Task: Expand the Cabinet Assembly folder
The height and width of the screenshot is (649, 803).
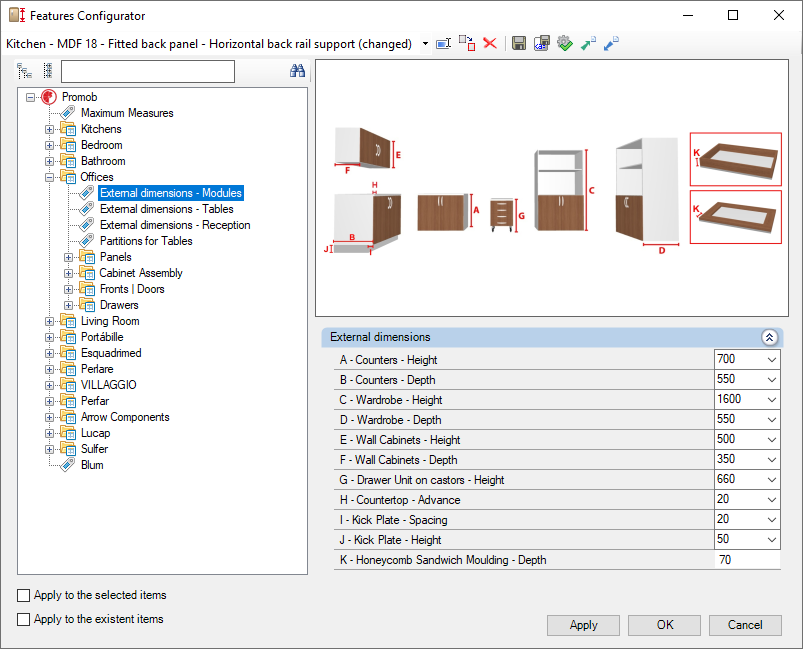Action: 69,273
